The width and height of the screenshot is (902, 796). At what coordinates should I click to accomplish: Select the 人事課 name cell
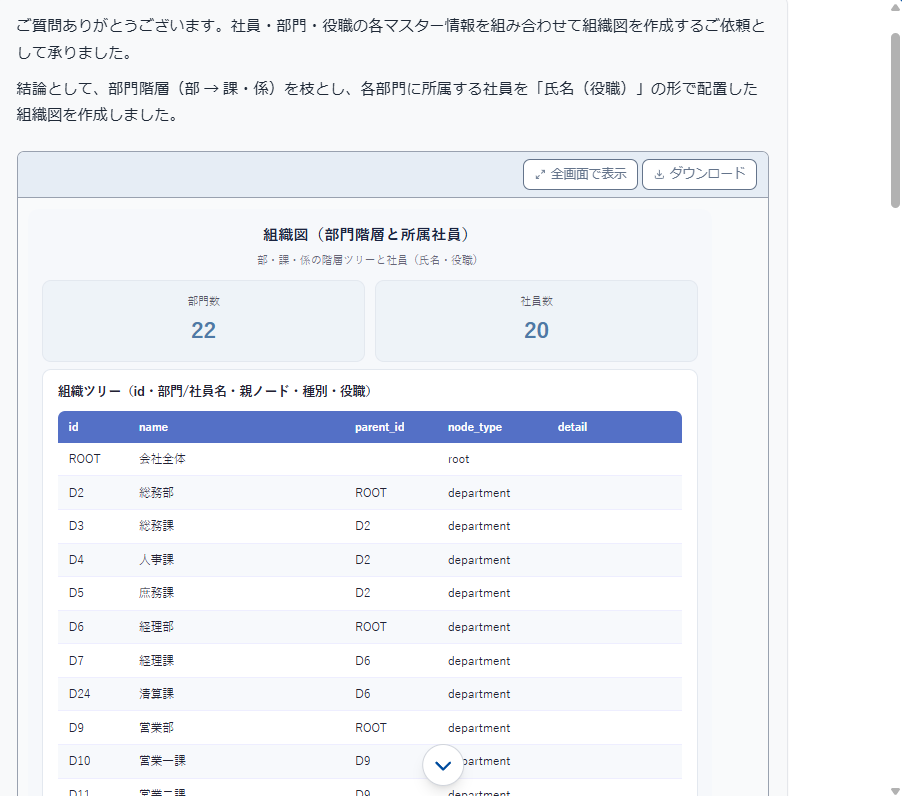pos(156,560)
